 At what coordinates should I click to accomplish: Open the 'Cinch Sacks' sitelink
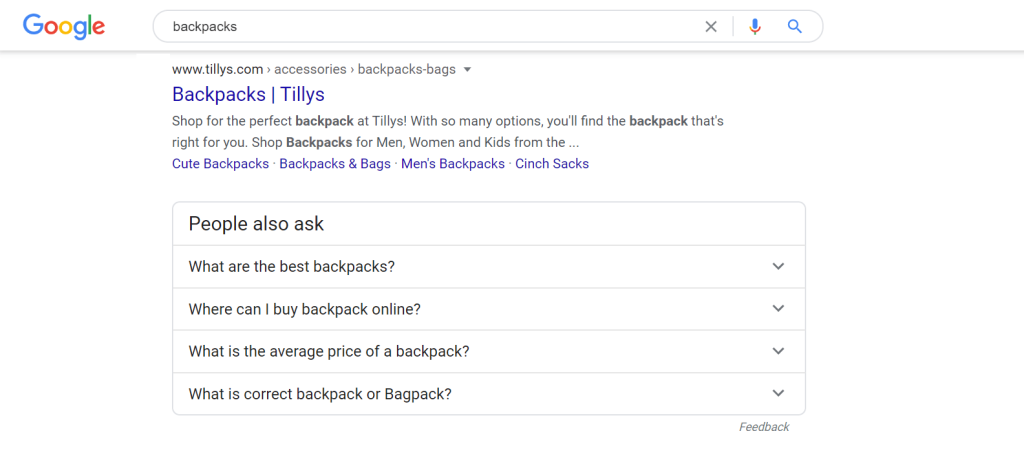pos(552,163)
